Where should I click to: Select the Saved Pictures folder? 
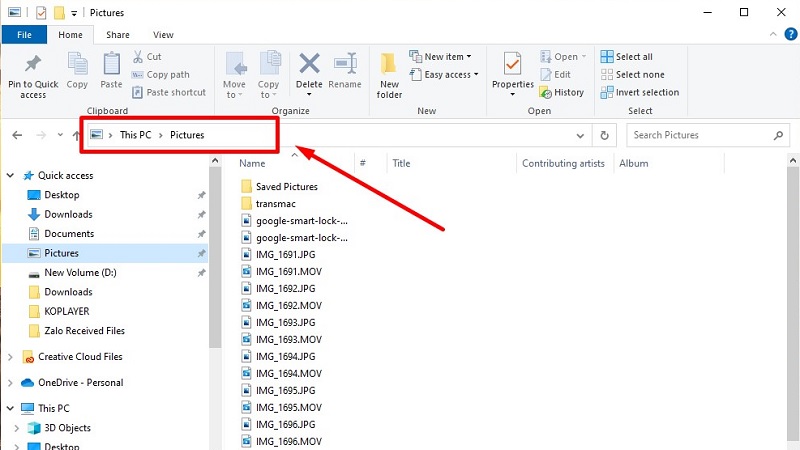286,187
